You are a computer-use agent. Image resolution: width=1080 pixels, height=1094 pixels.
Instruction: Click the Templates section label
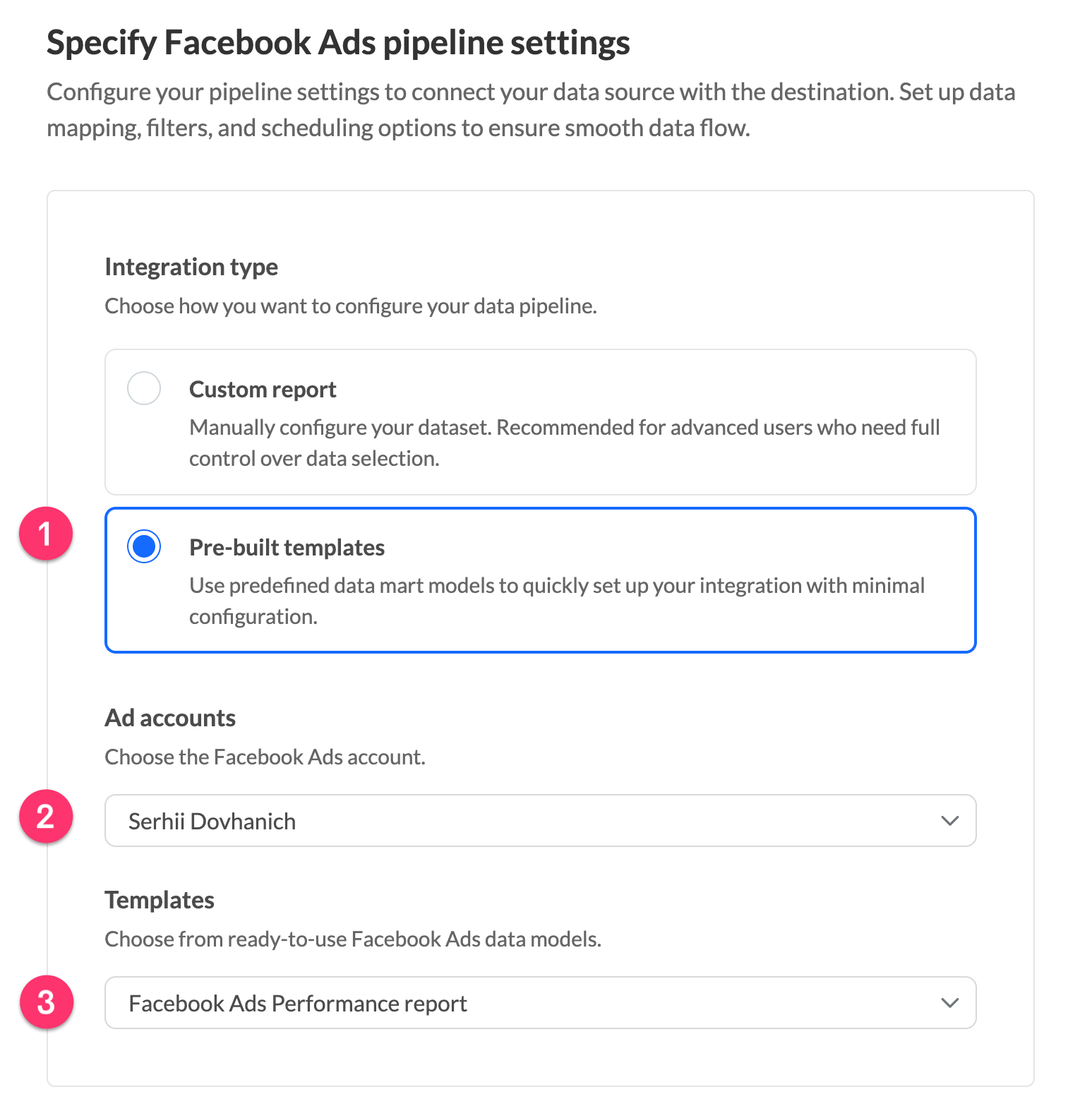pos(159,899)
